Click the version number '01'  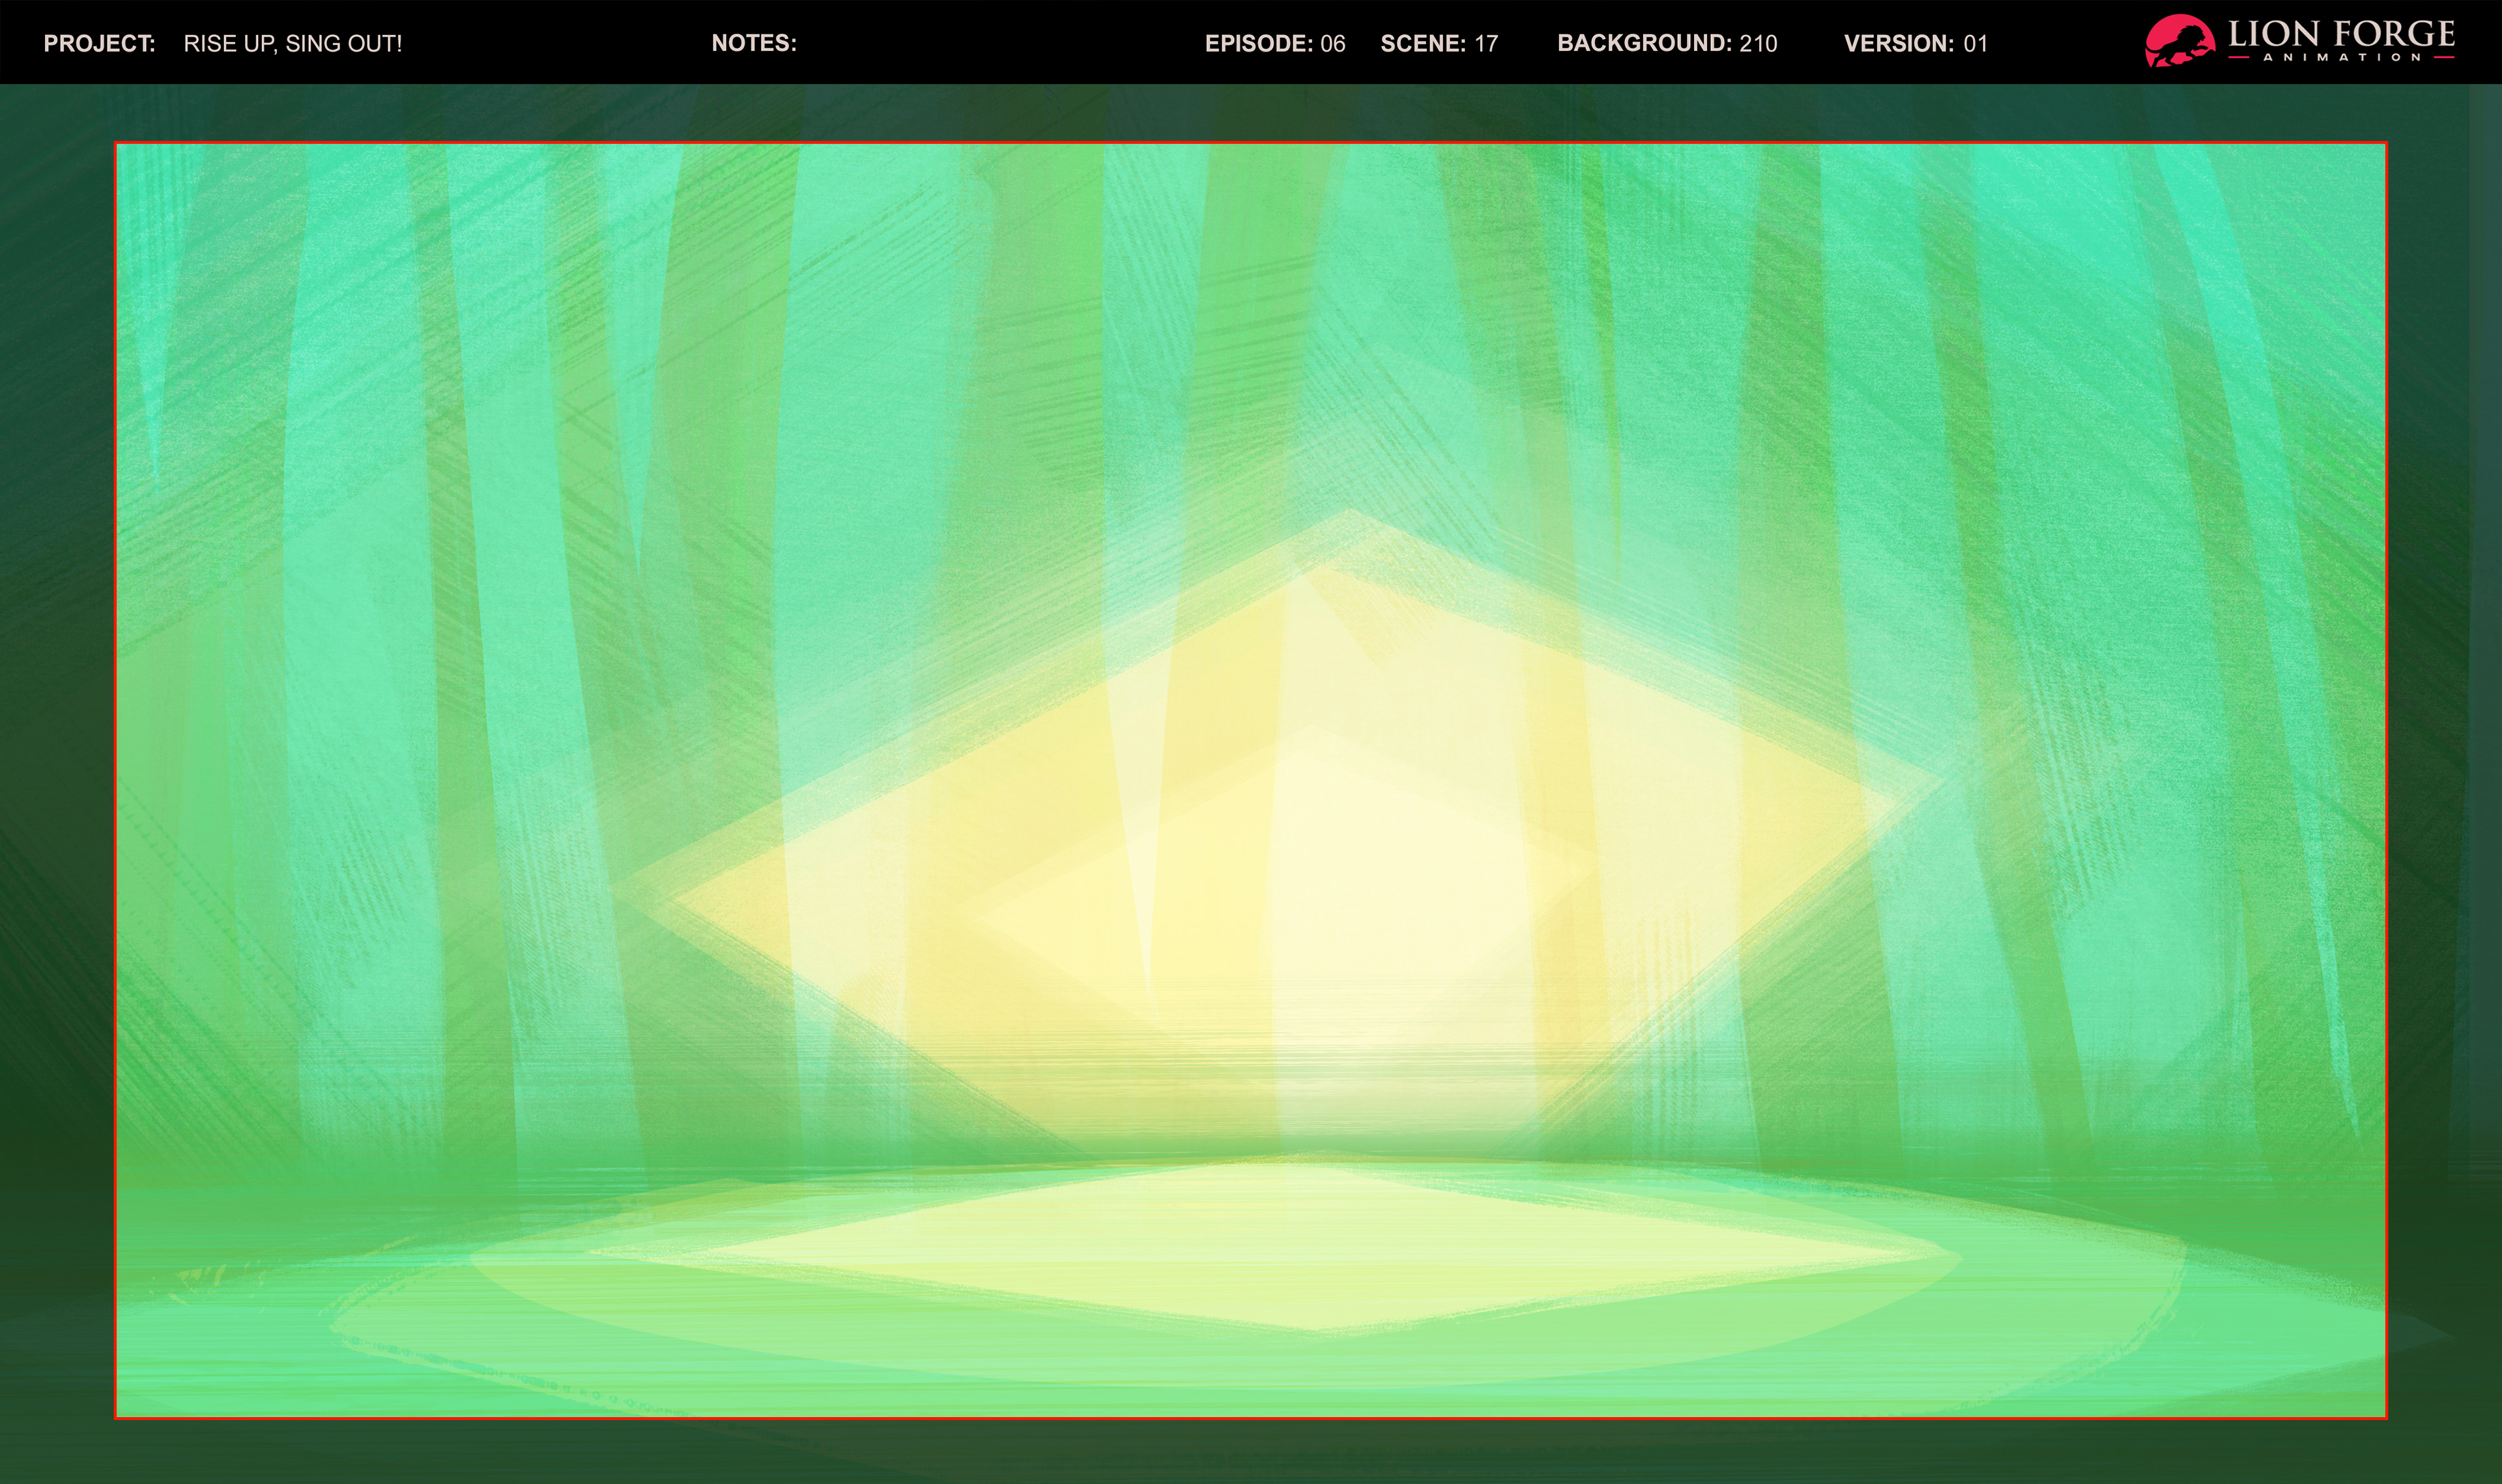coord(1975,44)
